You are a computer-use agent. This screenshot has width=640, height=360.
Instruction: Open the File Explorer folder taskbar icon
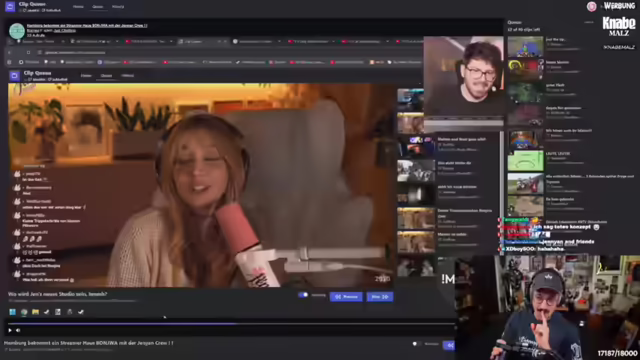click(x=36, y=312)
